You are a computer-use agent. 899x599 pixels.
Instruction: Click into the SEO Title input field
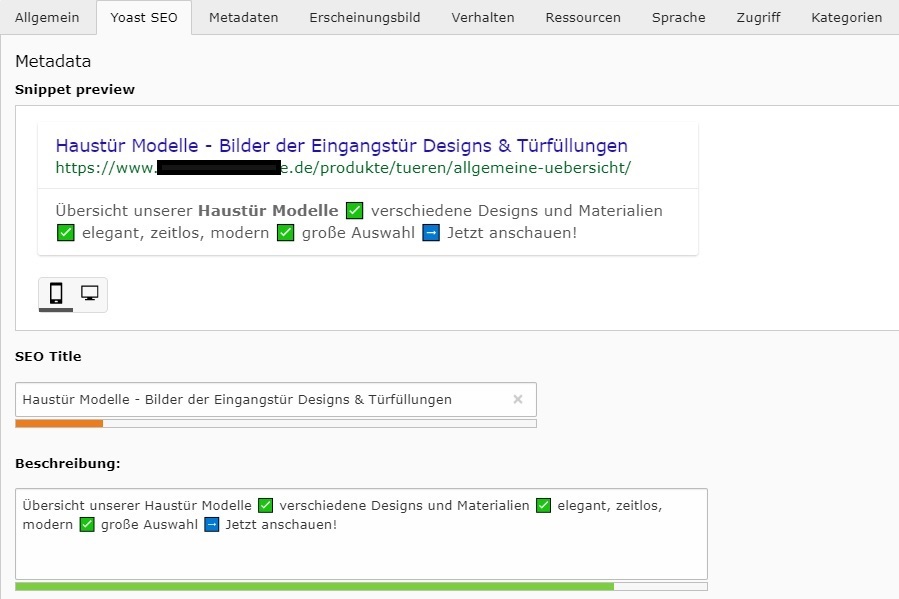260,399
